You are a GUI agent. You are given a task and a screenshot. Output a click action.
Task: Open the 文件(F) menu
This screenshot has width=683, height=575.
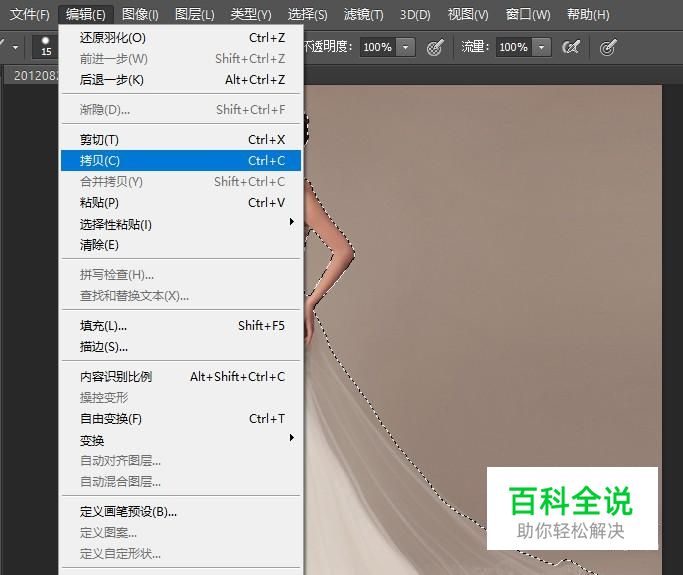pyautogui.click(x=30, y=15)
